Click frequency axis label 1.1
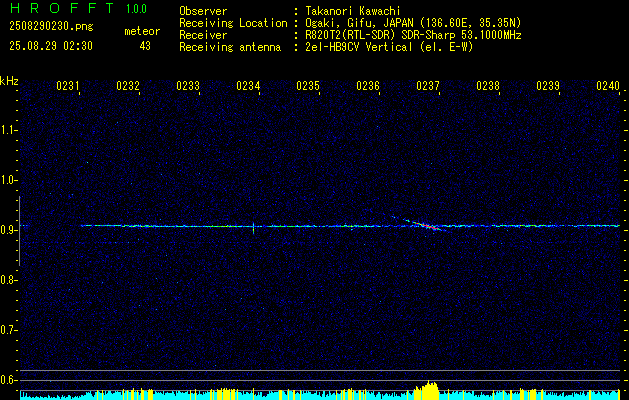Screen dimensions: 629x400 click(x=8, y=130)
